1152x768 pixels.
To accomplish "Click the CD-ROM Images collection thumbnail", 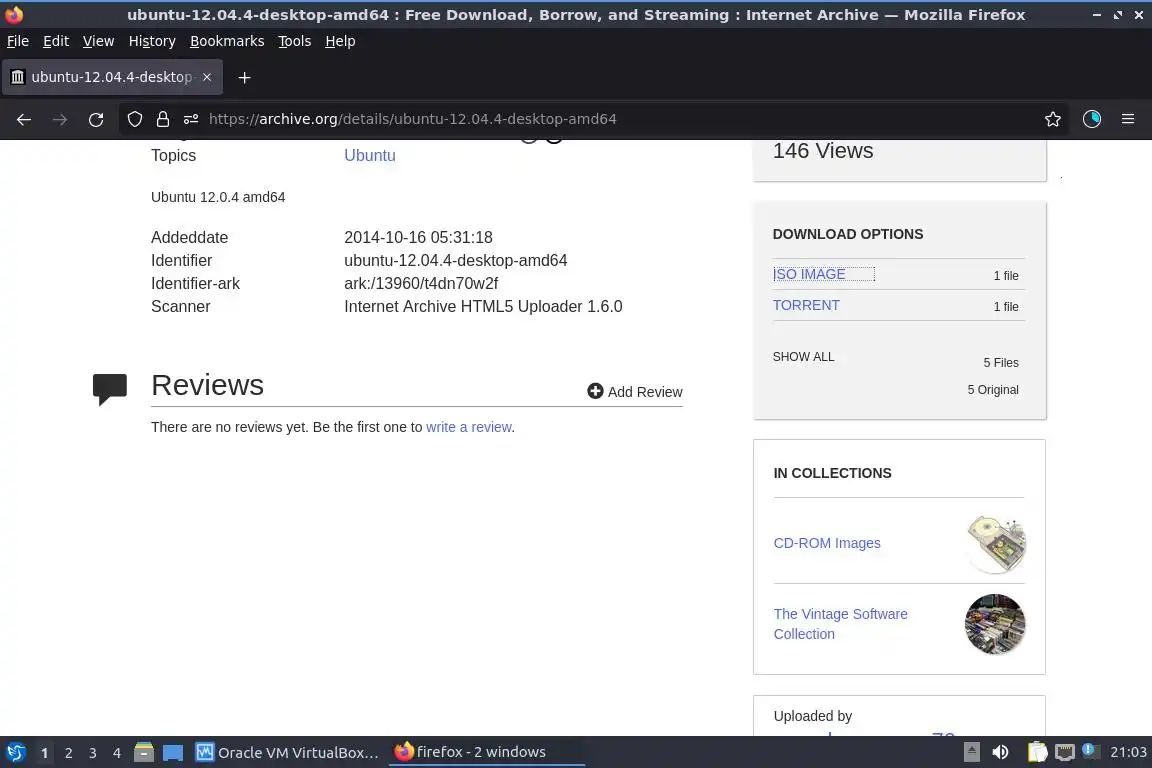I will [996, 544].
